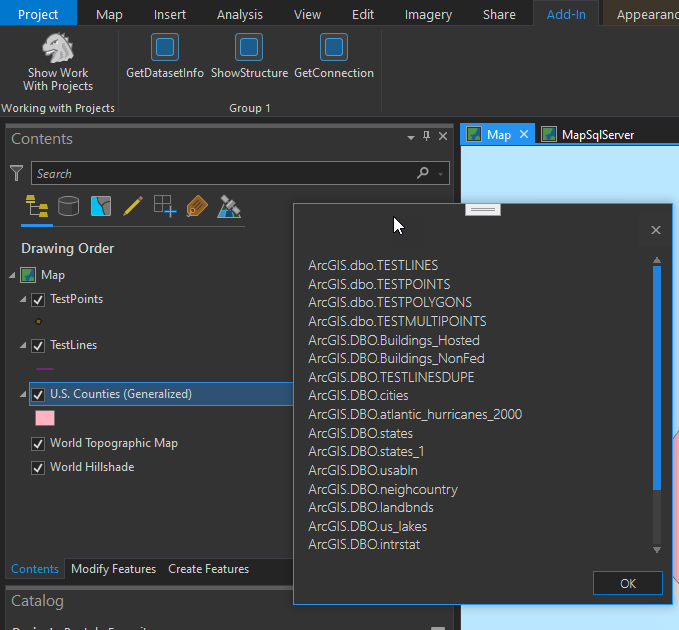Screen dimensions: 679x630
Task: Collapse the Map node in Drawing Order
Action: coord(13,275)
